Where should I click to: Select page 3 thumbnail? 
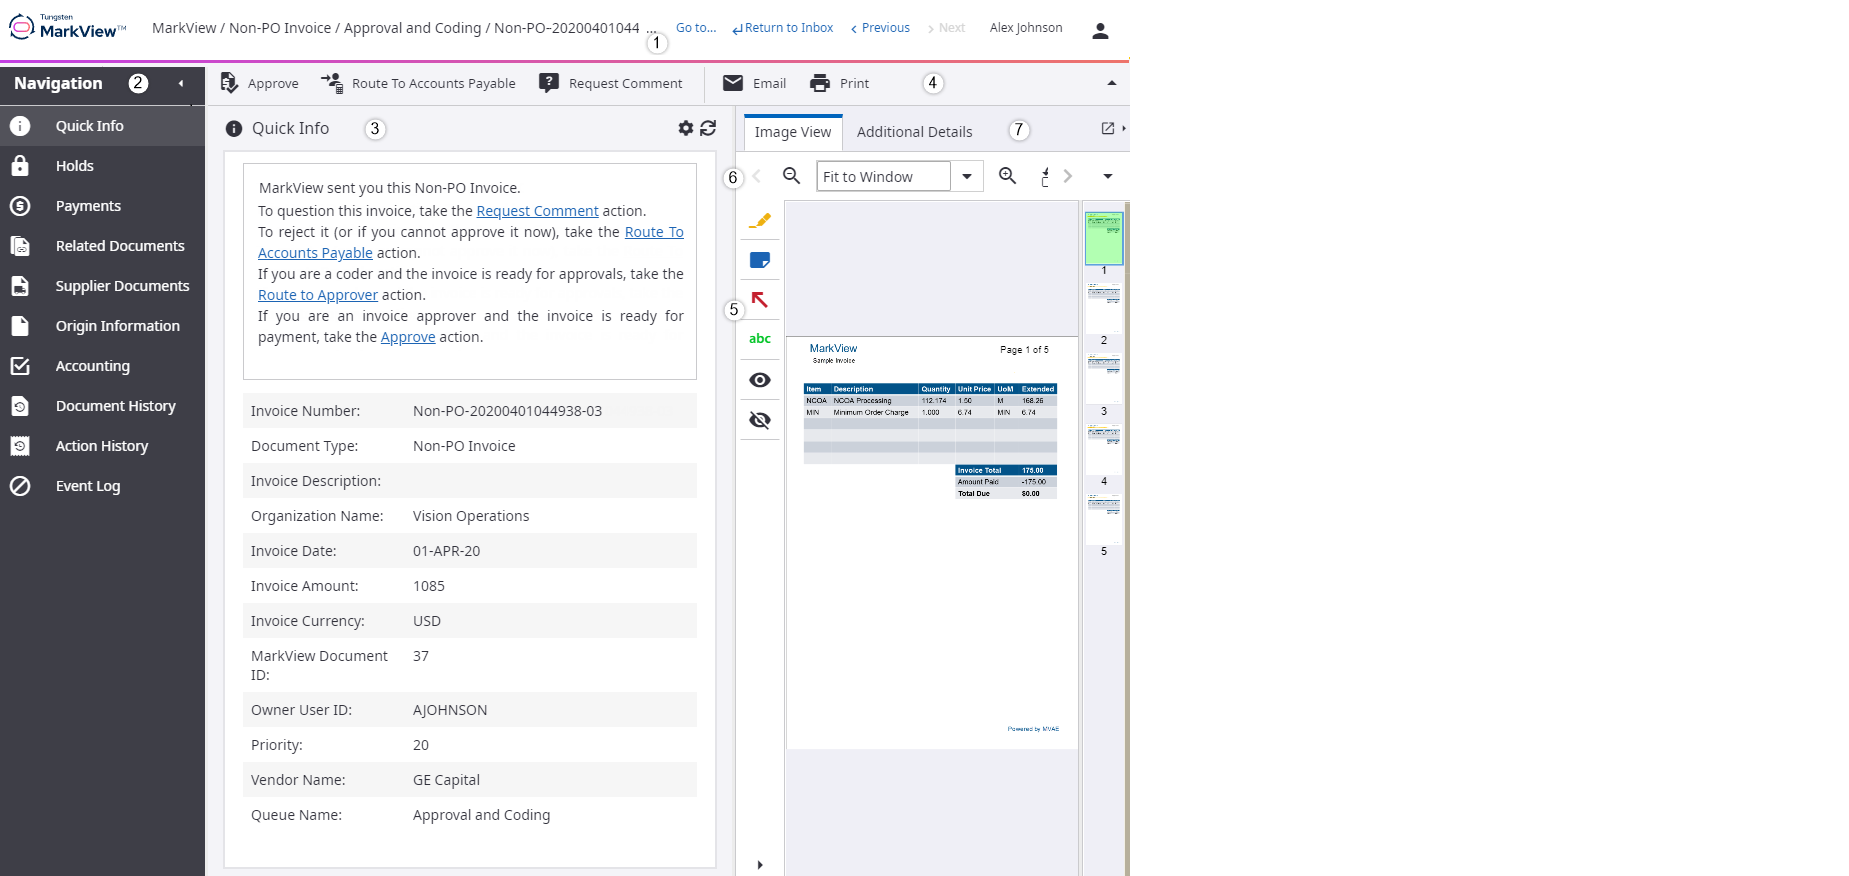(1104, 378)
